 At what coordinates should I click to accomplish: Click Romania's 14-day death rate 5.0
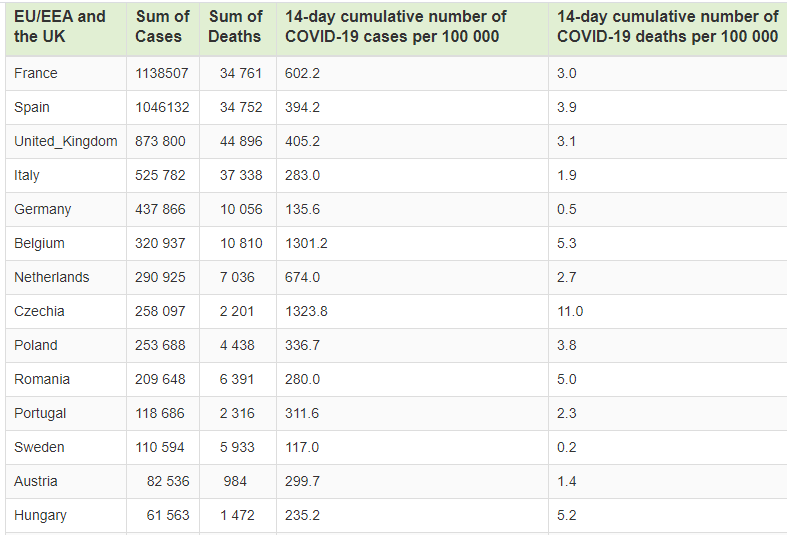coord(567,379)
